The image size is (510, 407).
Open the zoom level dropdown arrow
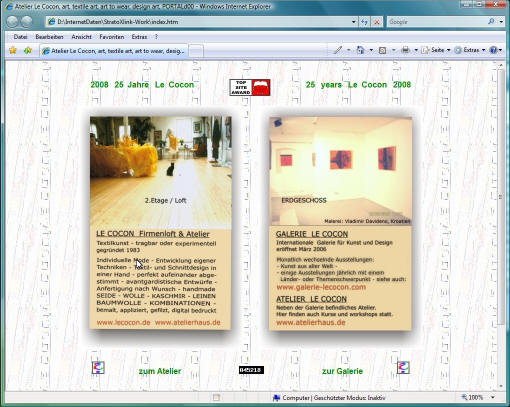coord(493,397)
